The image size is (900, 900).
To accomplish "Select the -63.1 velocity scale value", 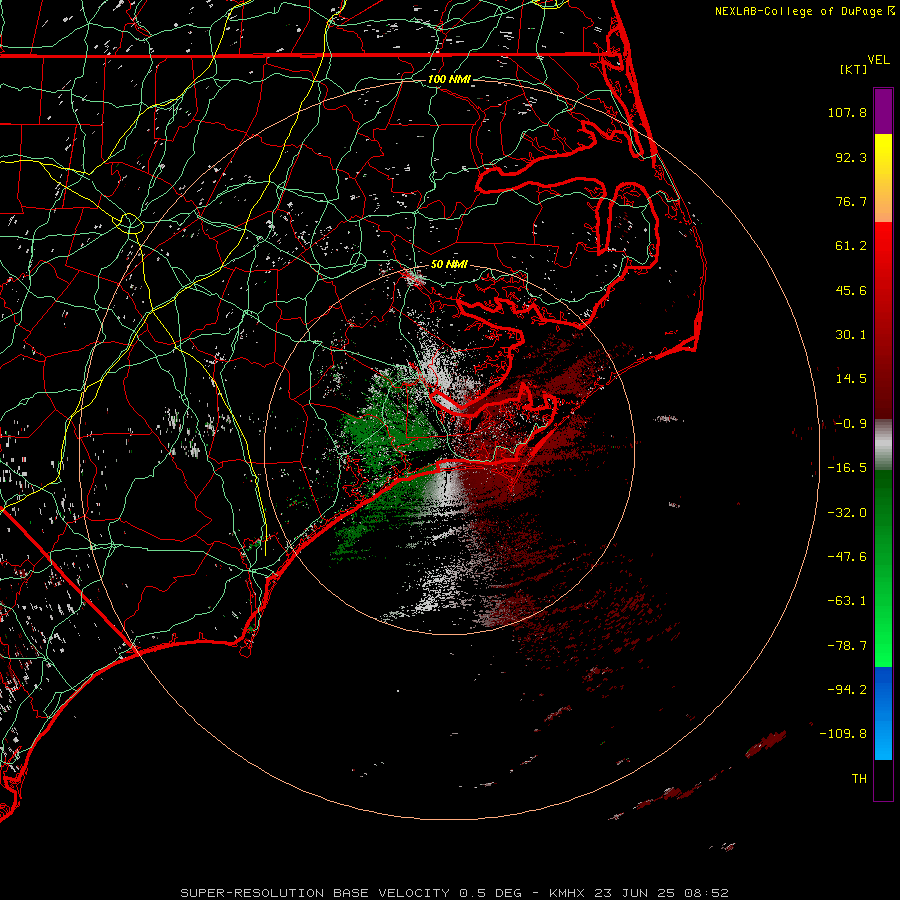I will point(847,601).
